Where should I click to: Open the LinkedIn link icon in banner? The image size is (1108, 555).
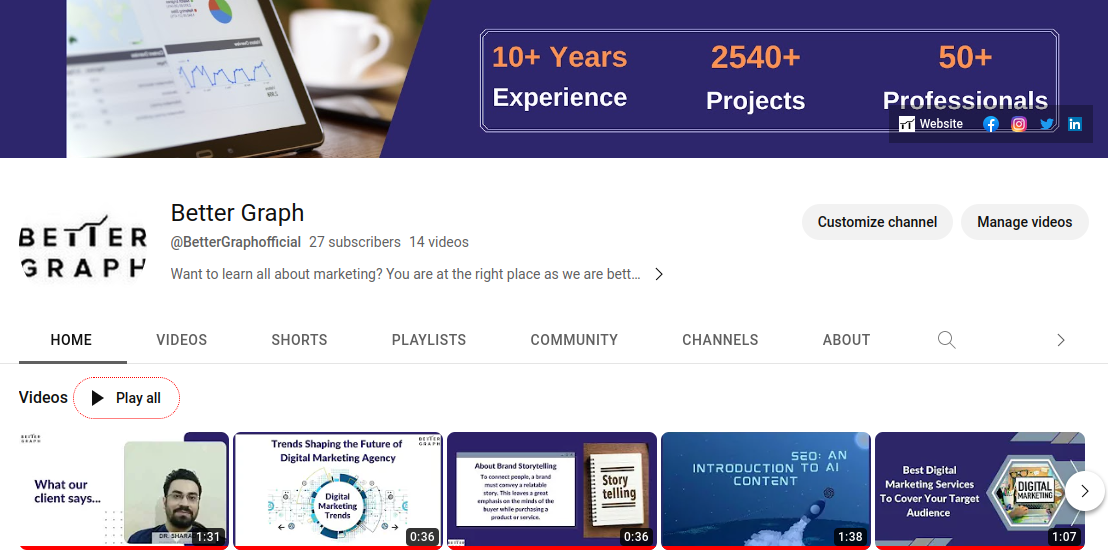click(x=1075, y=124)
